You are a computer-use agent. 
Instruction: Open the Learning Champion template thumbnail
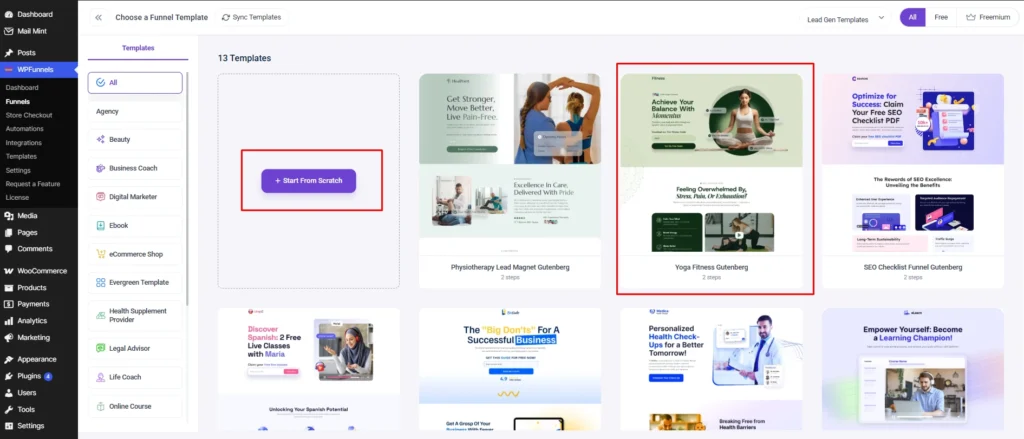click(913, 369)
